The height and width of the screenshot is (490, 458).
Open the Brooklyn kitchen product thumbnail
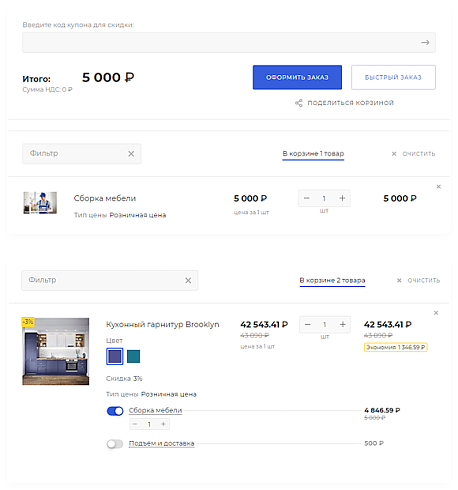click(56, 351)
